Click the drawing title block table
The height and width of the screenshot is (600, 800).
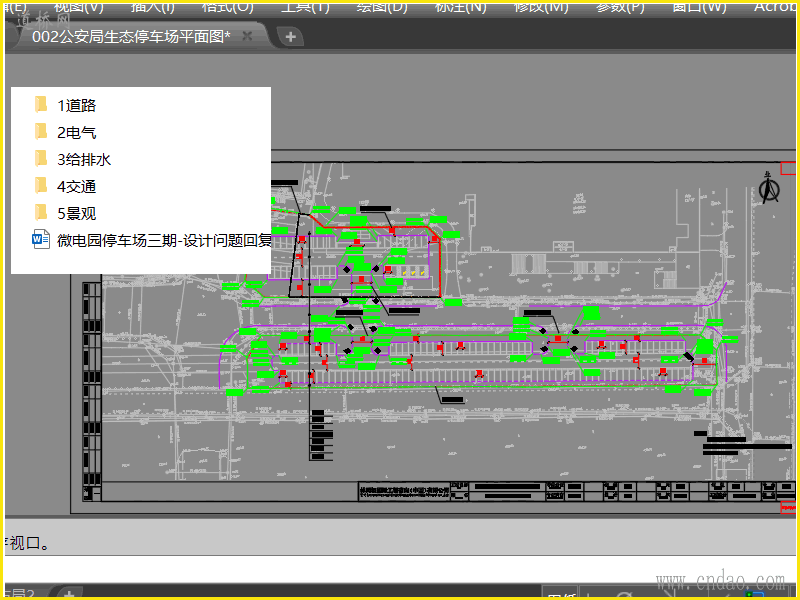pos(577,491)
